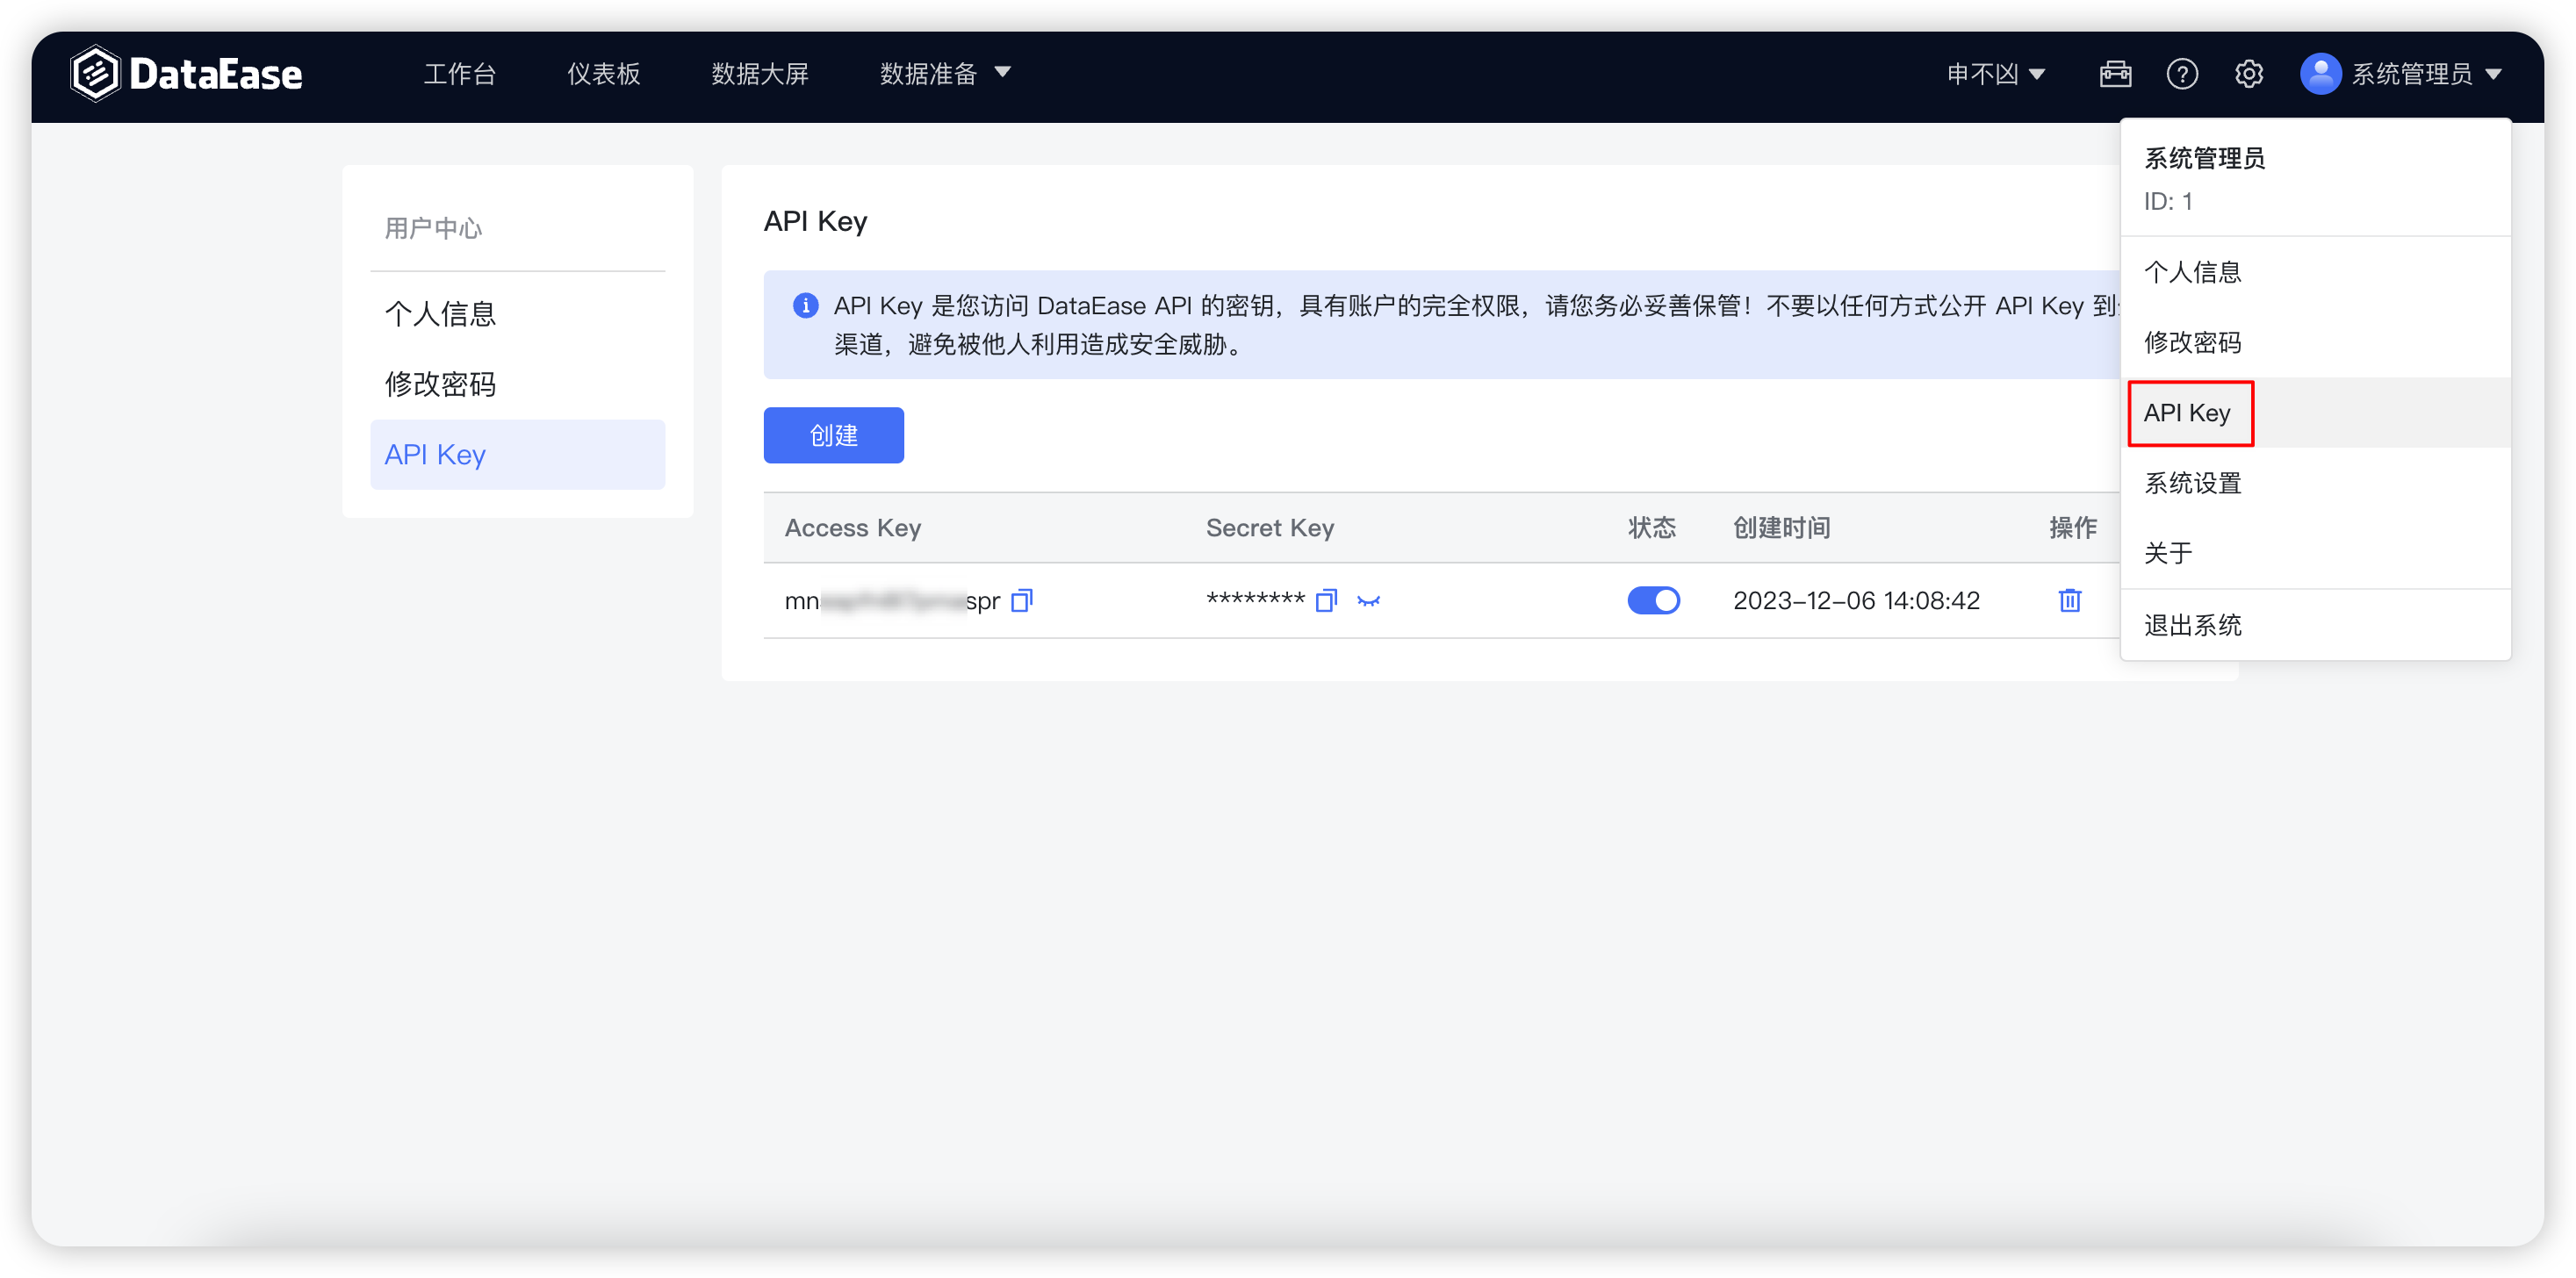The image size is (2576, 1278).
Task: Copy the Secret Key value
Action: click(x=1327, y=600)
